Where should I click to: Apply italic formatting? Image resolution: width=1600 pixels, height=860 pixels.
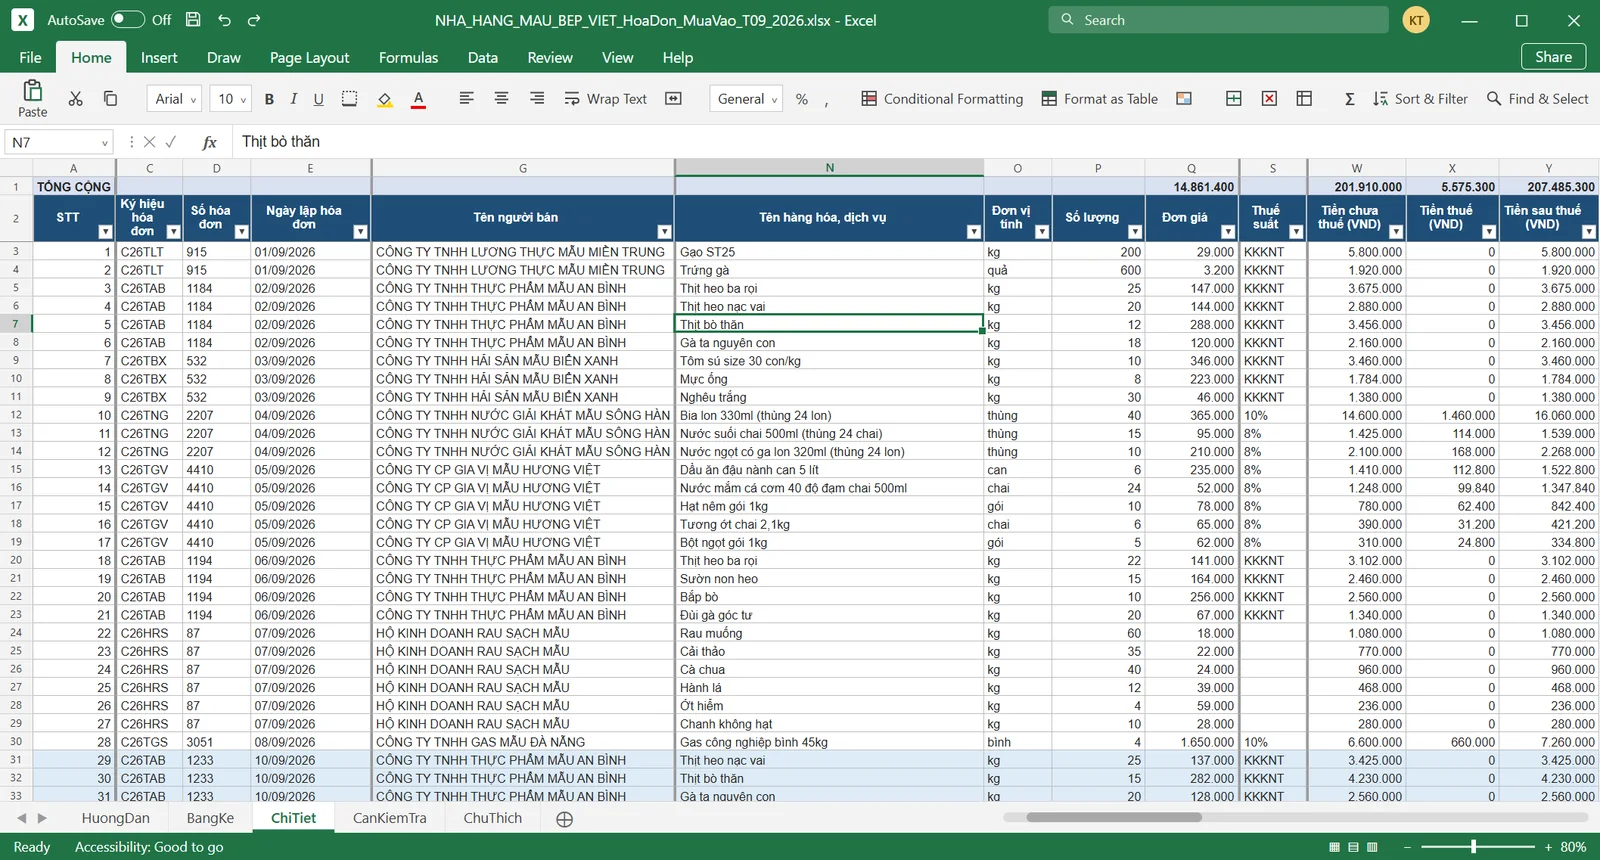[293, 99]
